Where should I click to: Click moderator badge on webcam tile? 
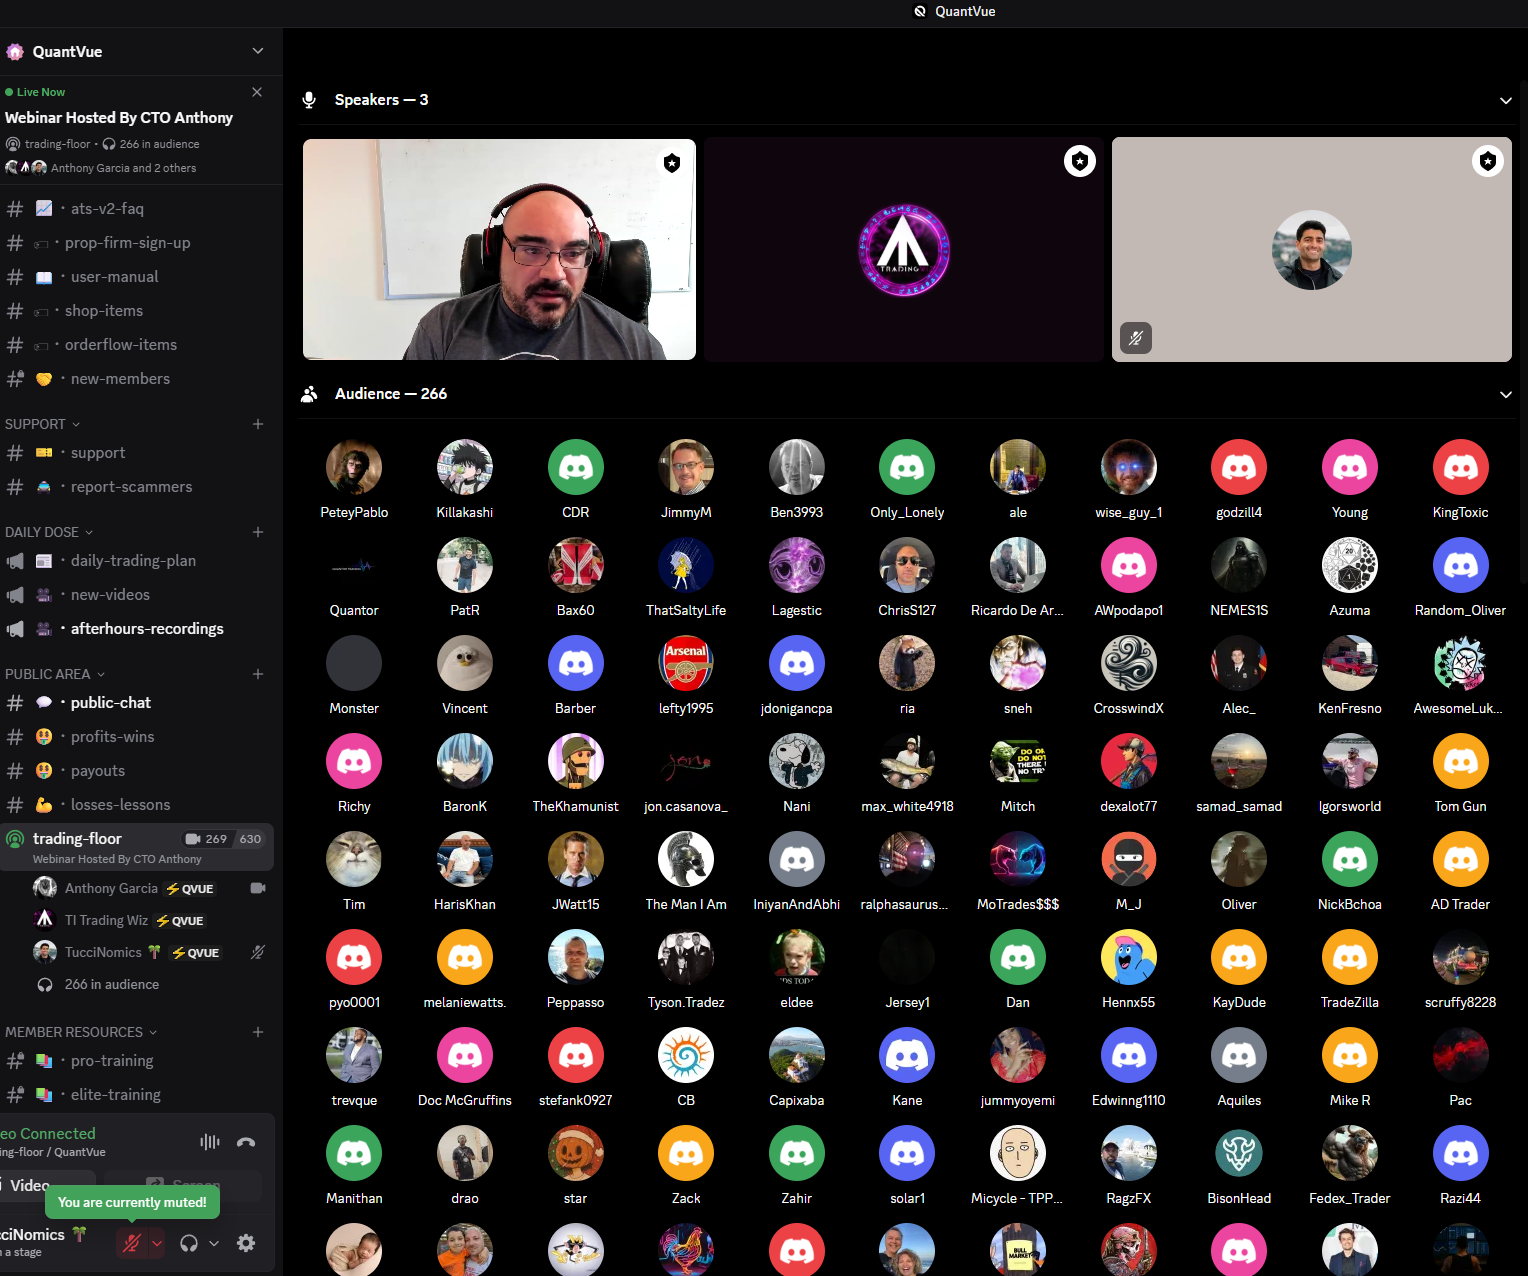(x=672, y=163)
